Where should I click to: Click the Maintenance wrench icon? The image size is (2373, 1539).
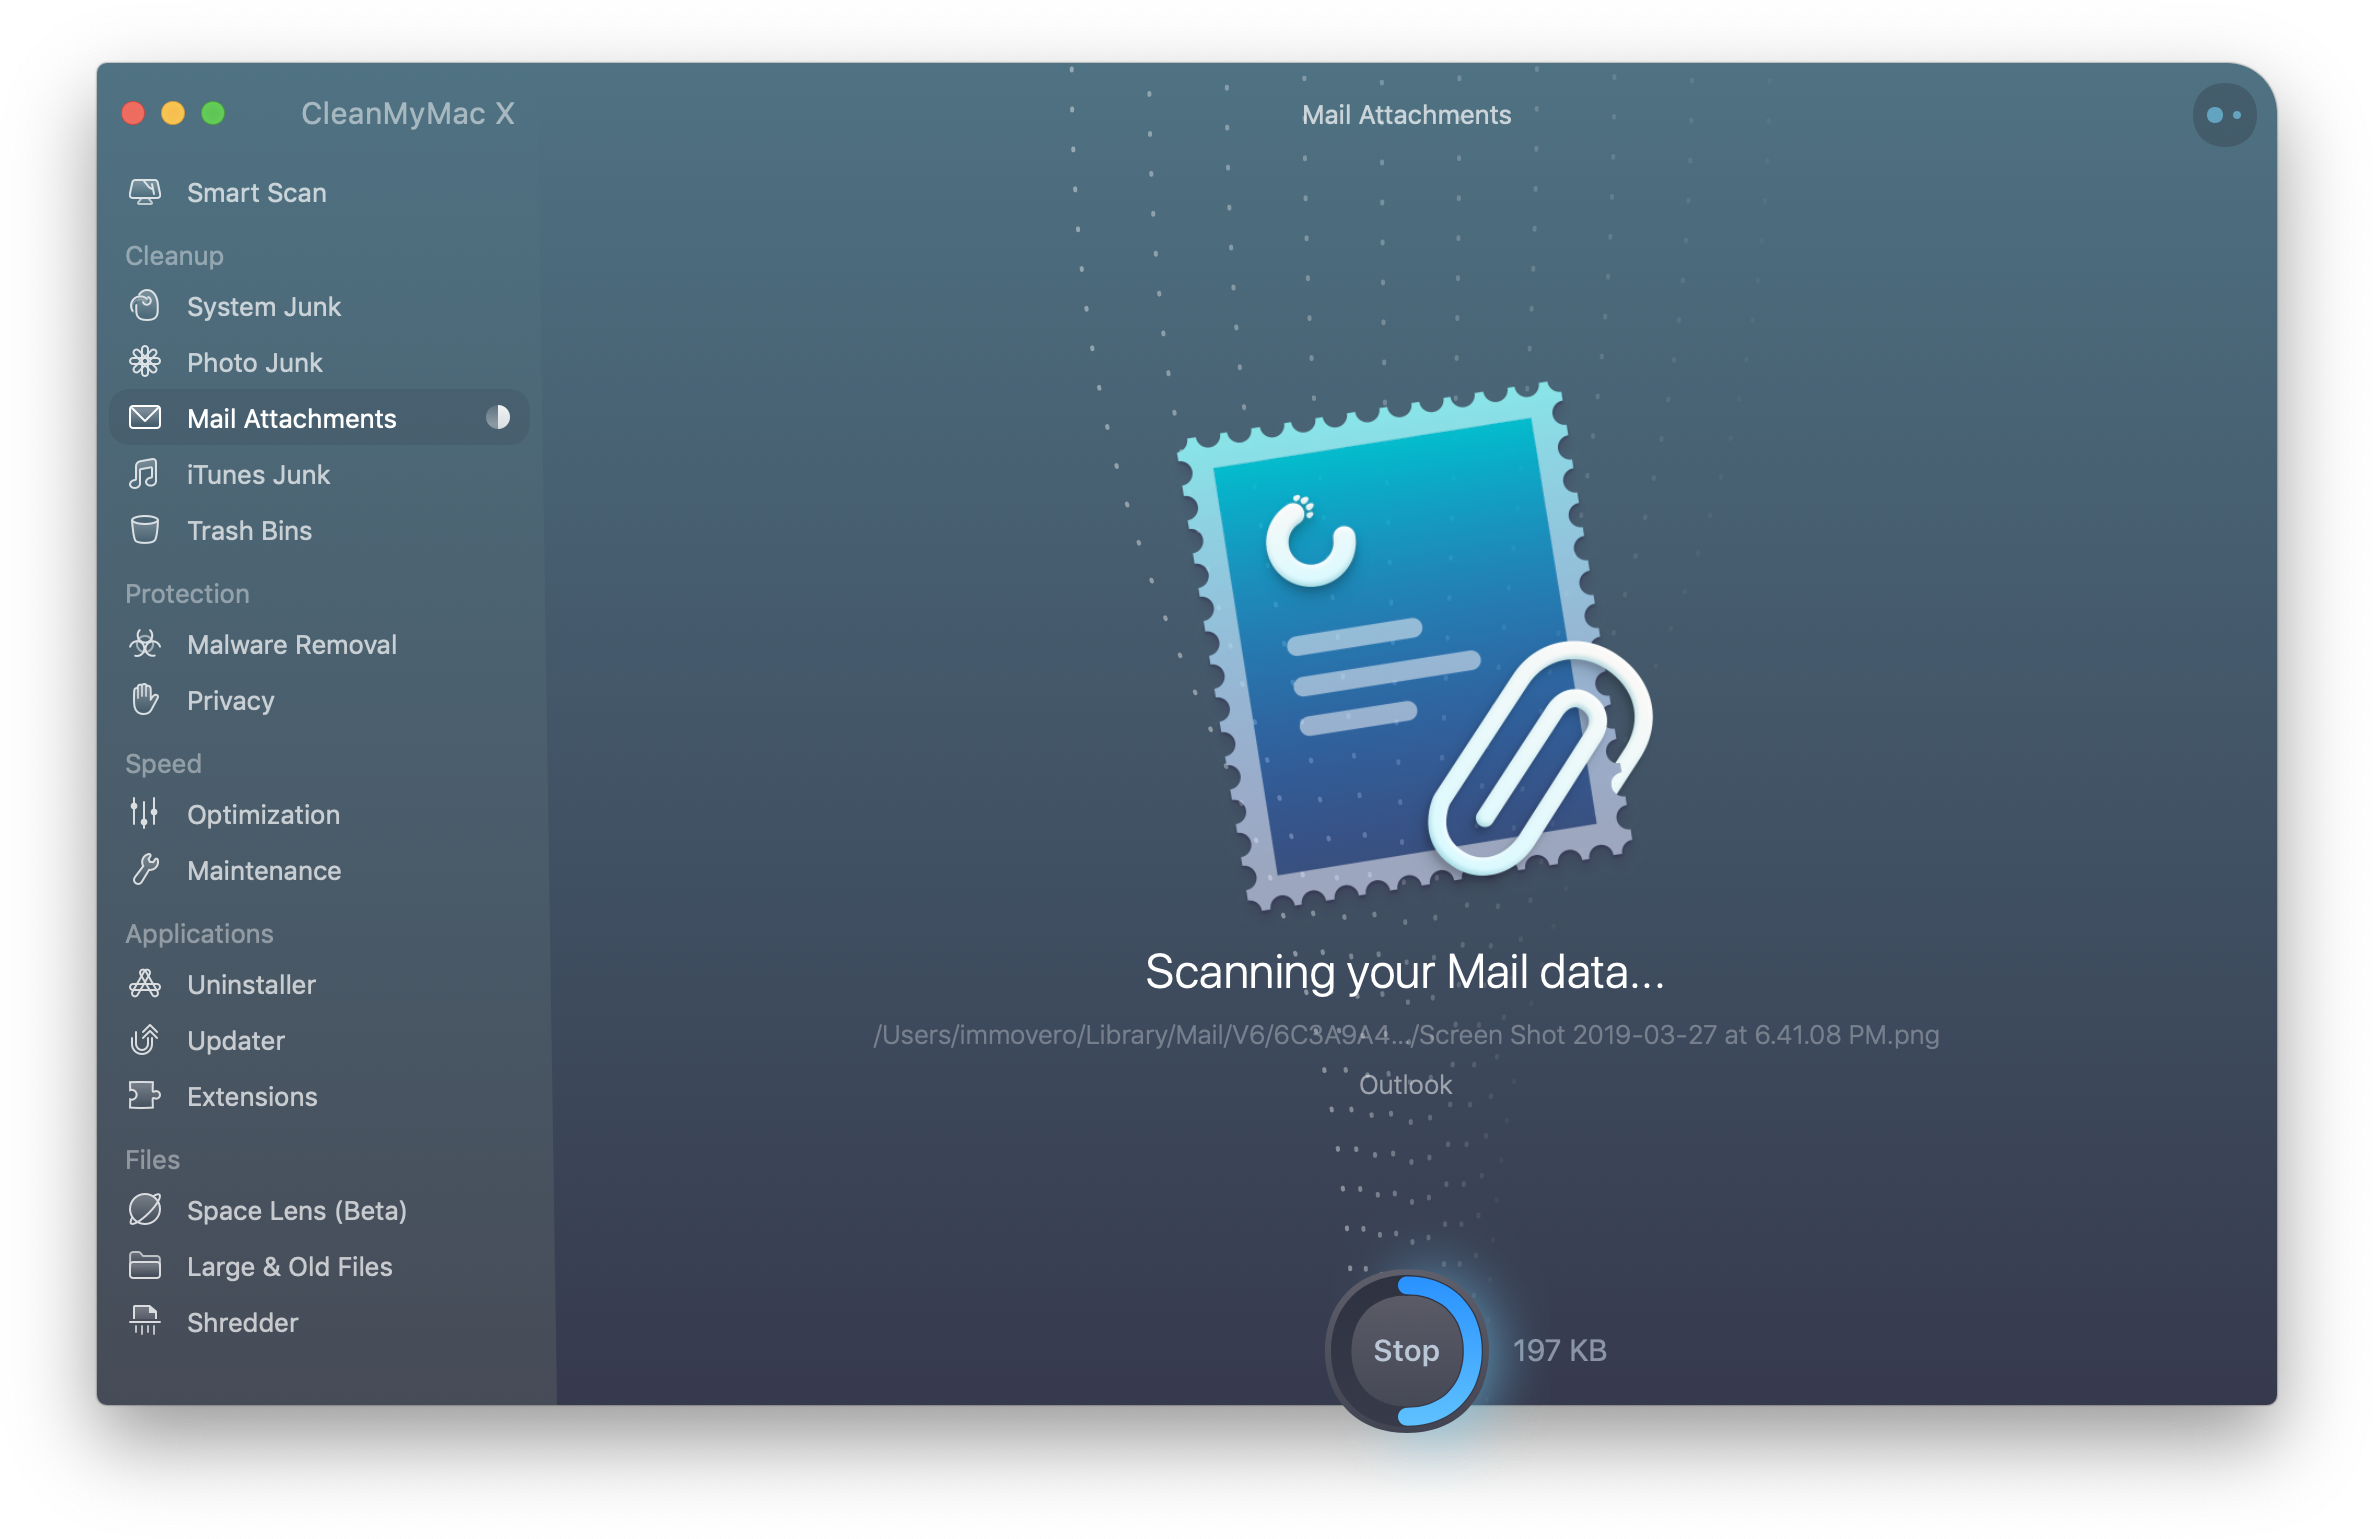point(145,870)
